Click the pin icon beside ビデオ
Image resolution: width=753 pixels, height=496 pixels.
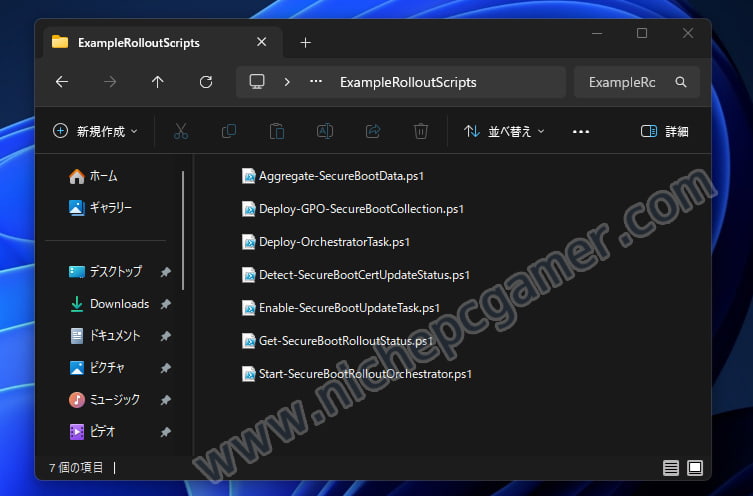tap(166, 432)
